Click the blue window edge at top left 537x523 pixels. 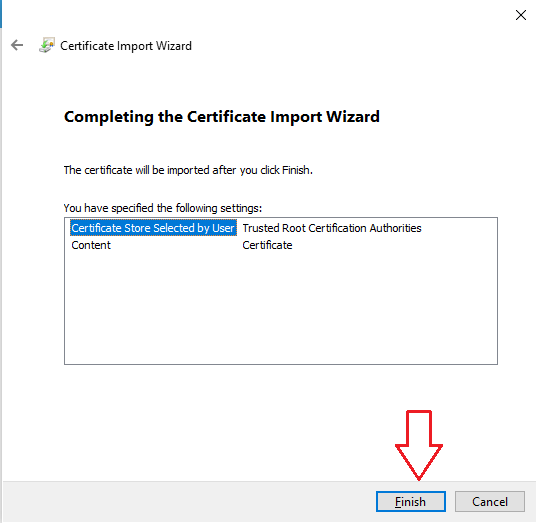coord(1,14)
